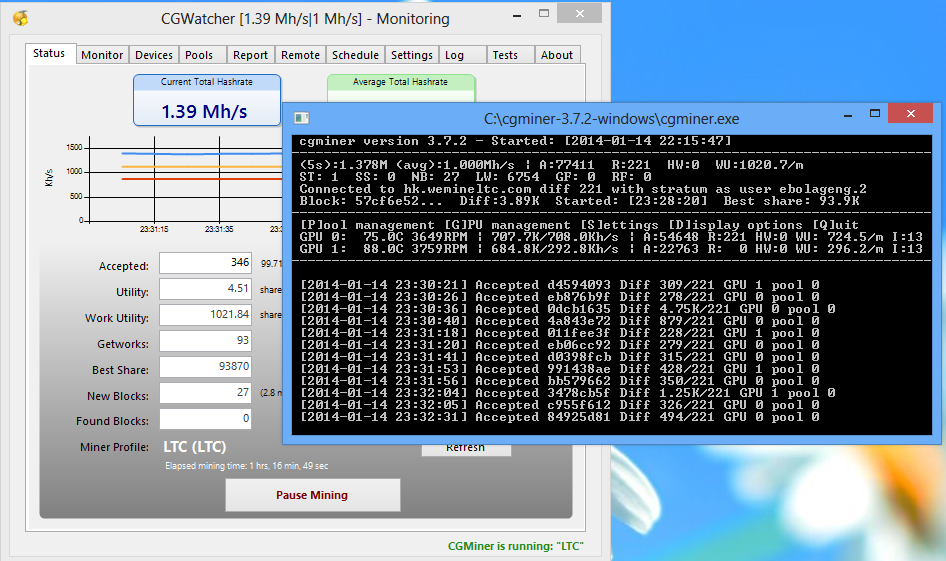The image size is (946, 561).
Task: Click the Pause Mining button
Action: pyautogui.click(x=313, y=495)
